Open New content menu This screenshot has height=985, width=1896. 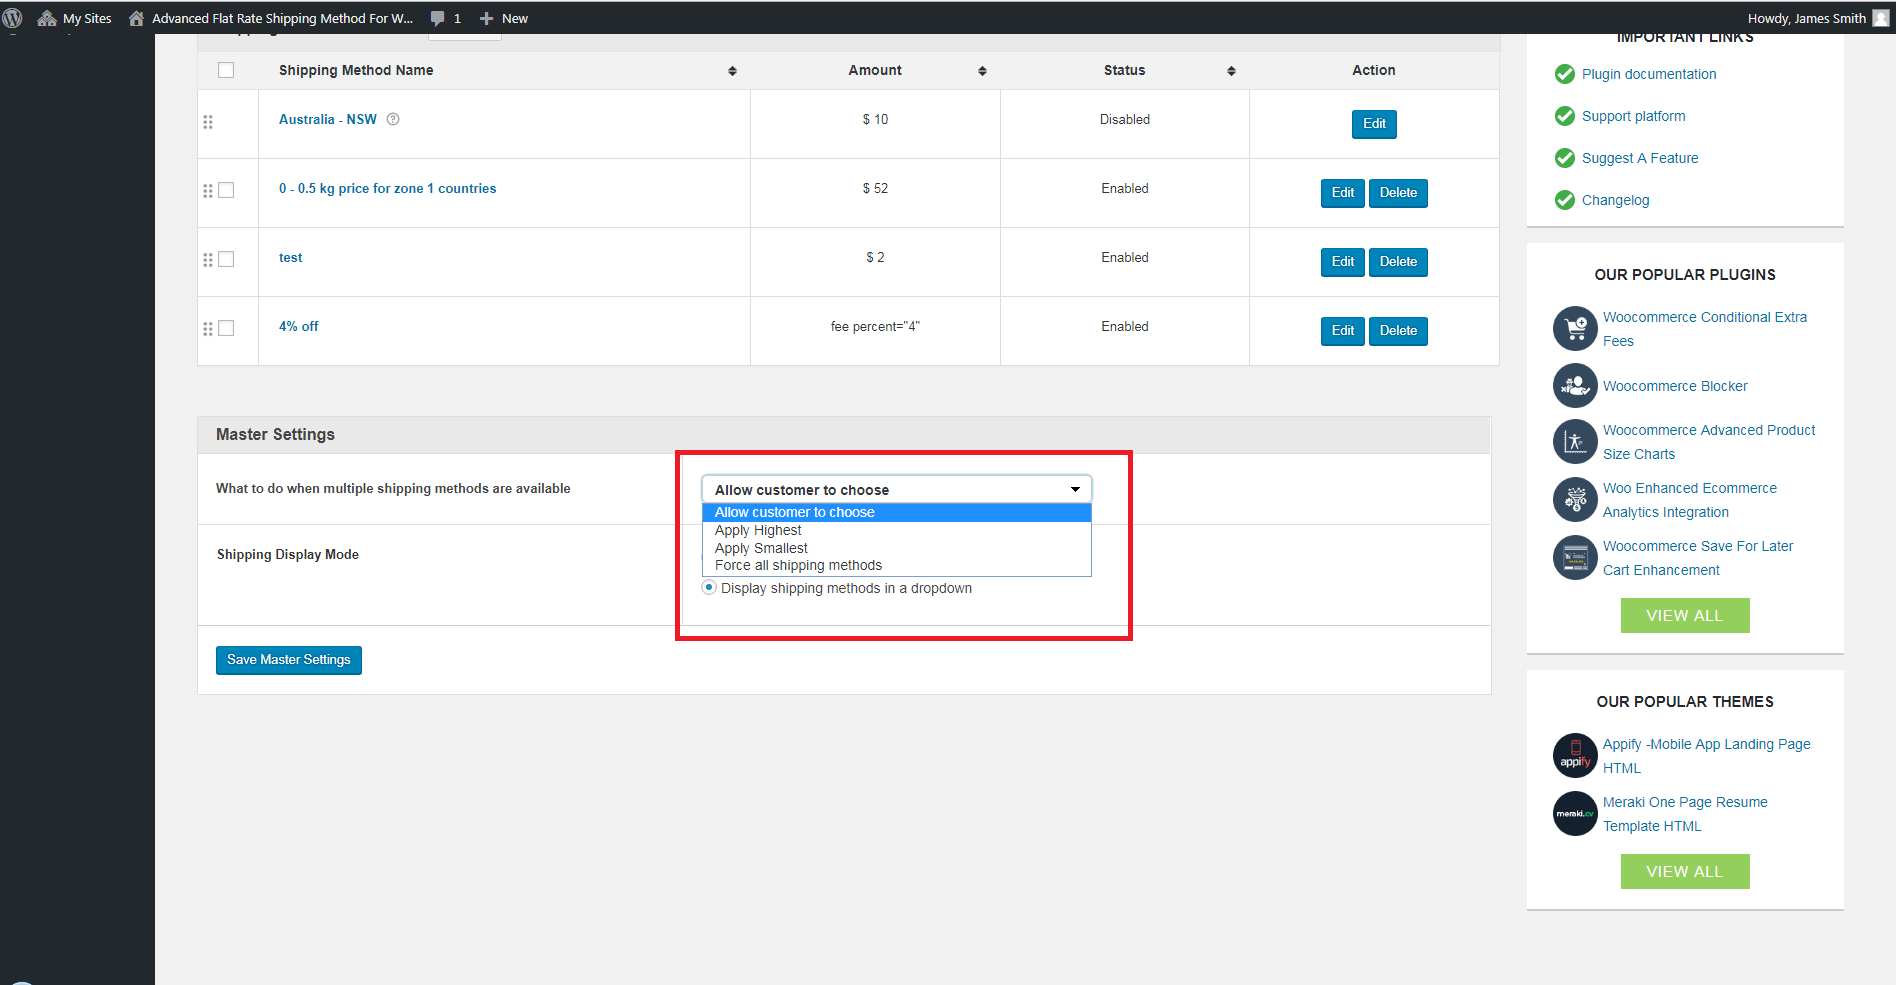pos(504,18)
